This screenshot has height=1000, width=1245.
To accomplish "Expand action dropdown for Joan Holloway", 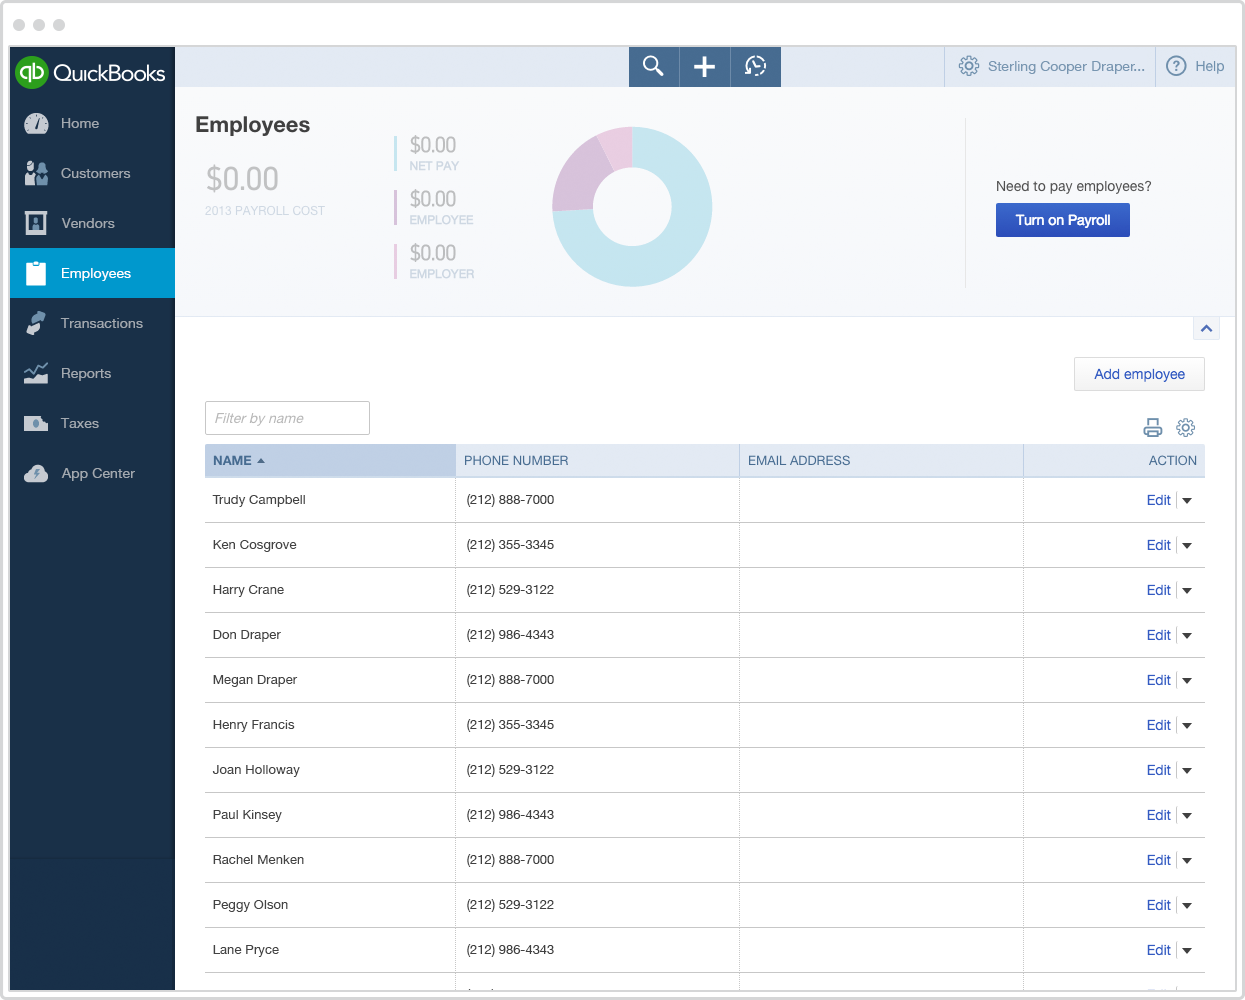I will (x=1187, y=770).
